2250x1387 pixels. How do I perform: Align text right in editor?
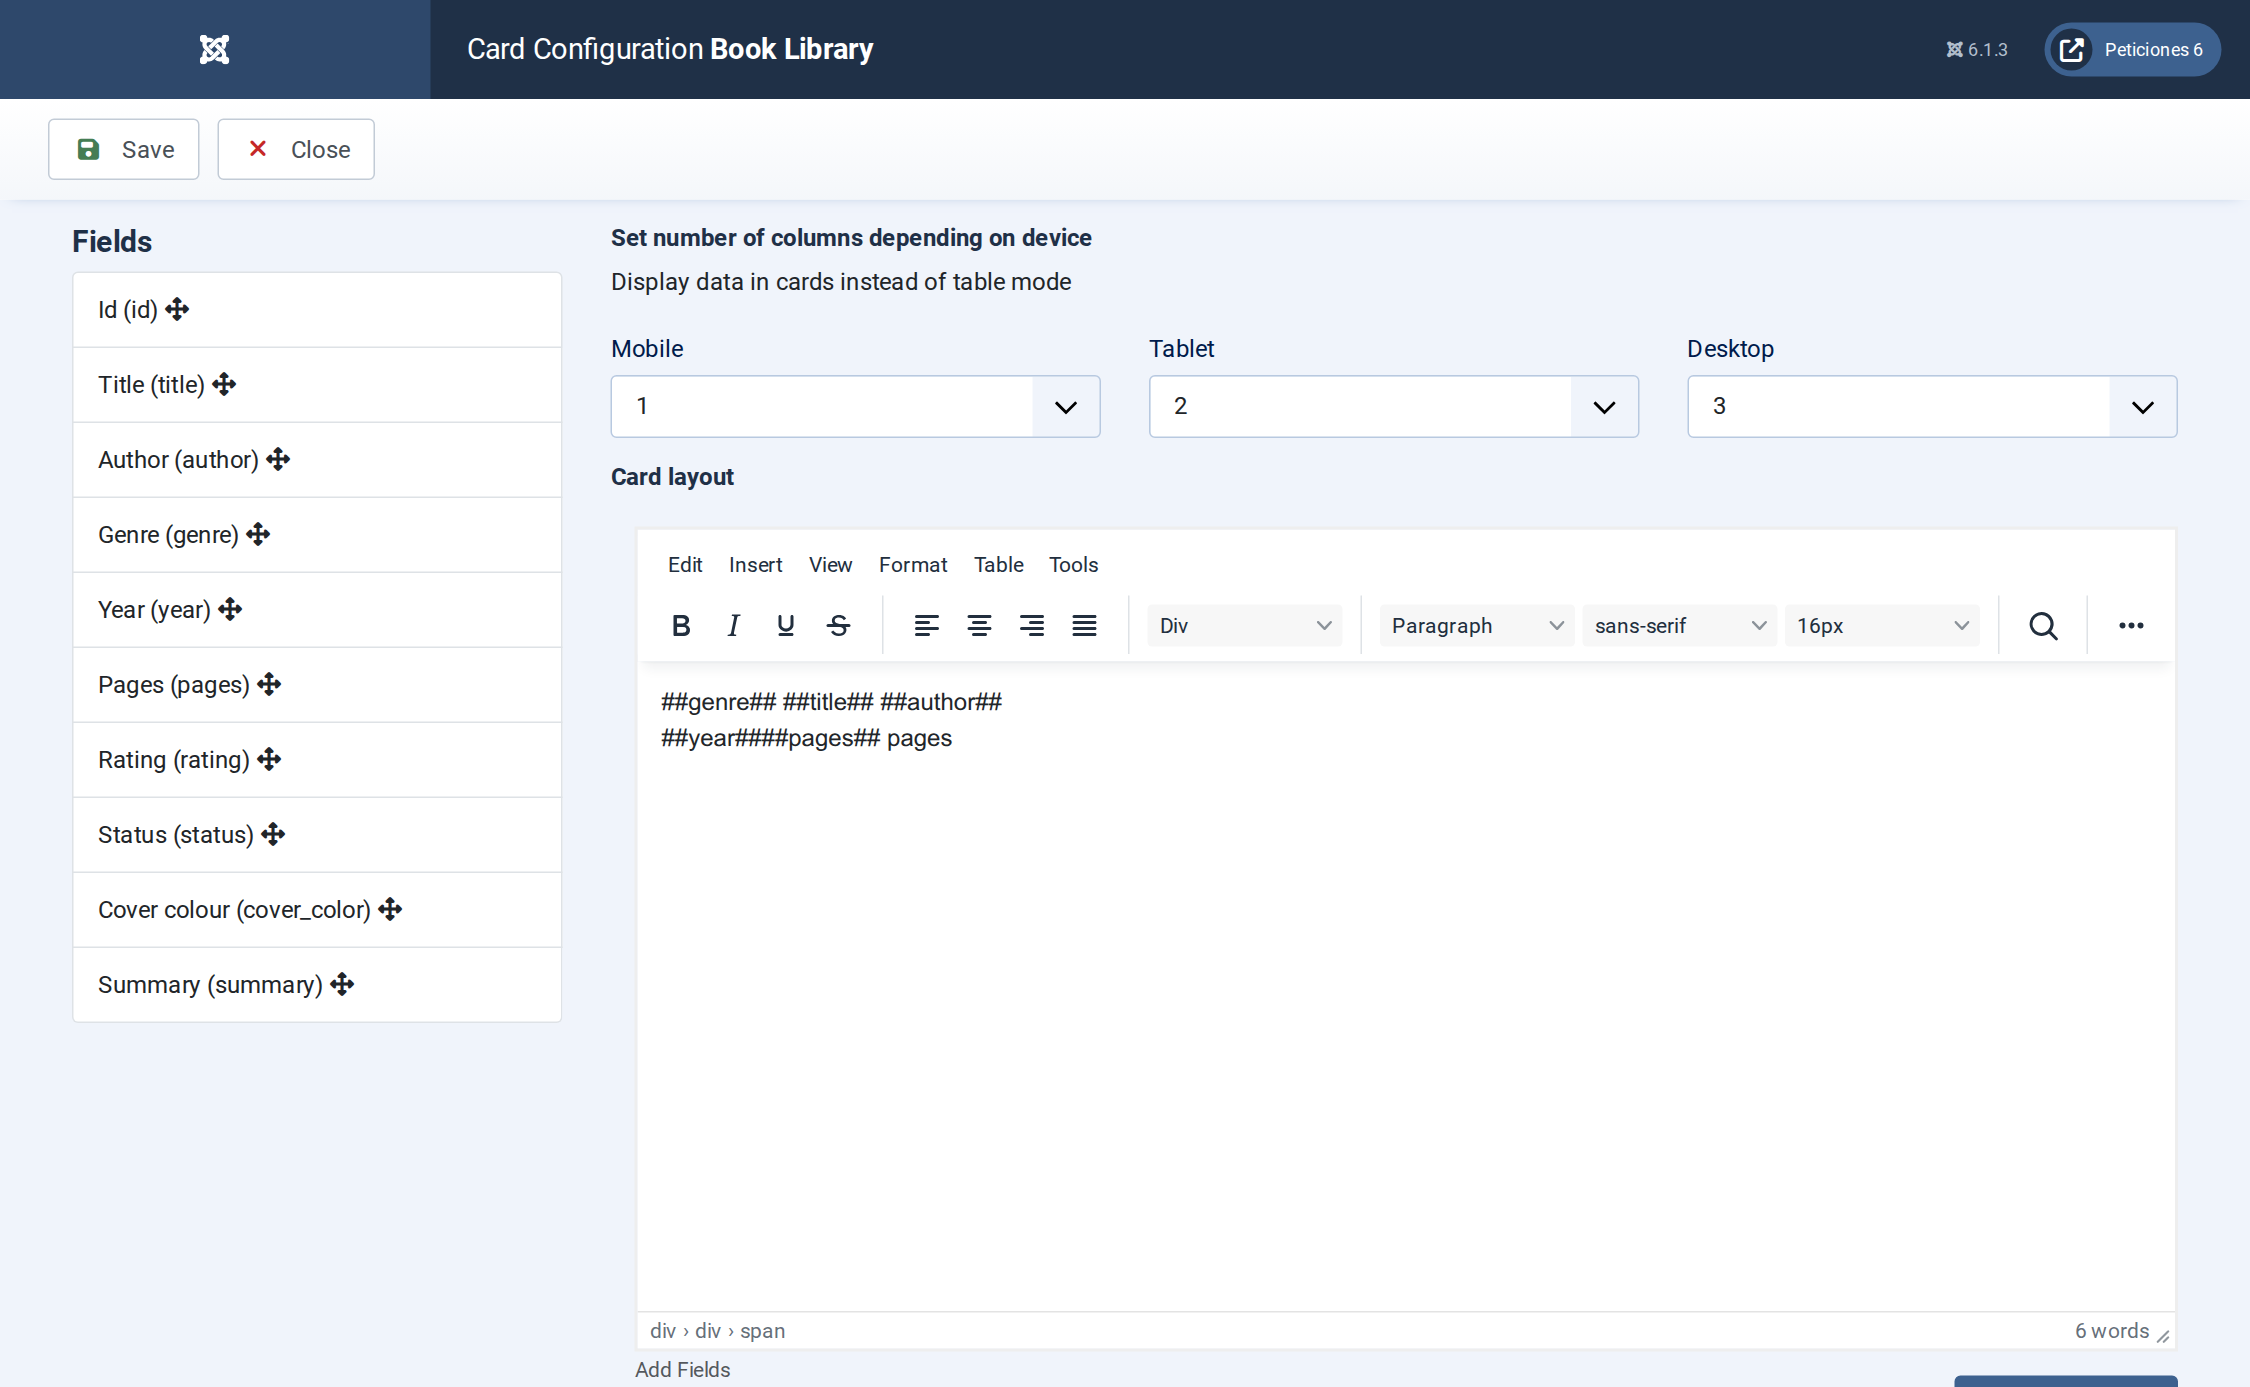coord(1031,625)
